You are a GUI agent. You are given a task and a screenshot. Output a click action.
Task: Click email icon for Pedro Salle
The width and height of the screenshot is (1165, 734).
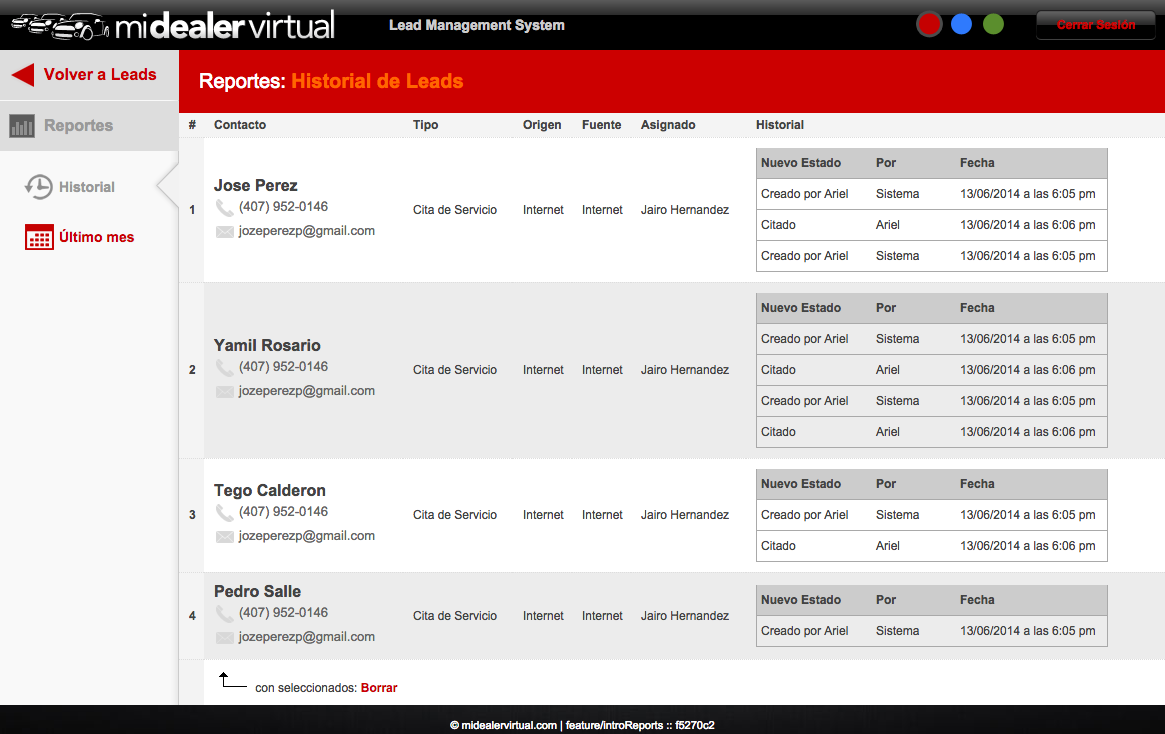(224, 637)
